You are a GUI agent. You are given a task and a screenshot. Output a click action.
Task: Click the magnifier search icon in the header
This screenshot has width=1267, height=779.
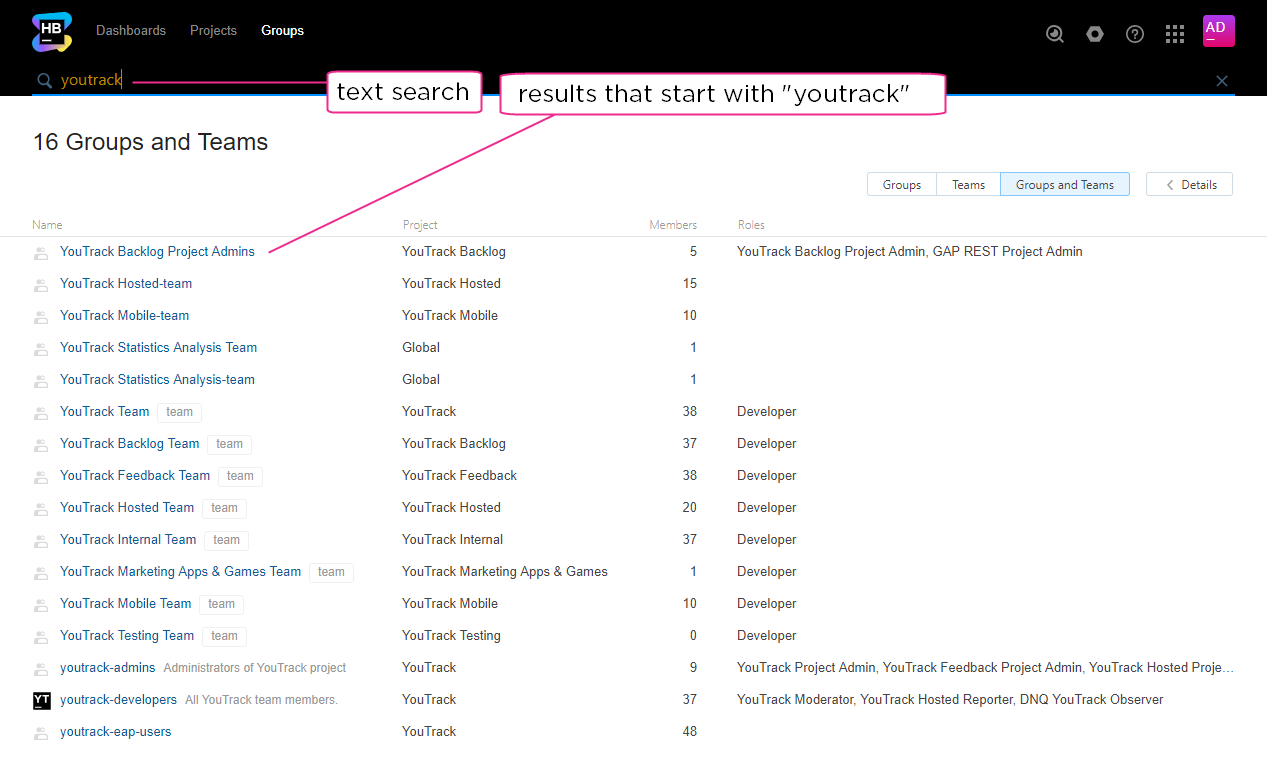pos(1054,33)
